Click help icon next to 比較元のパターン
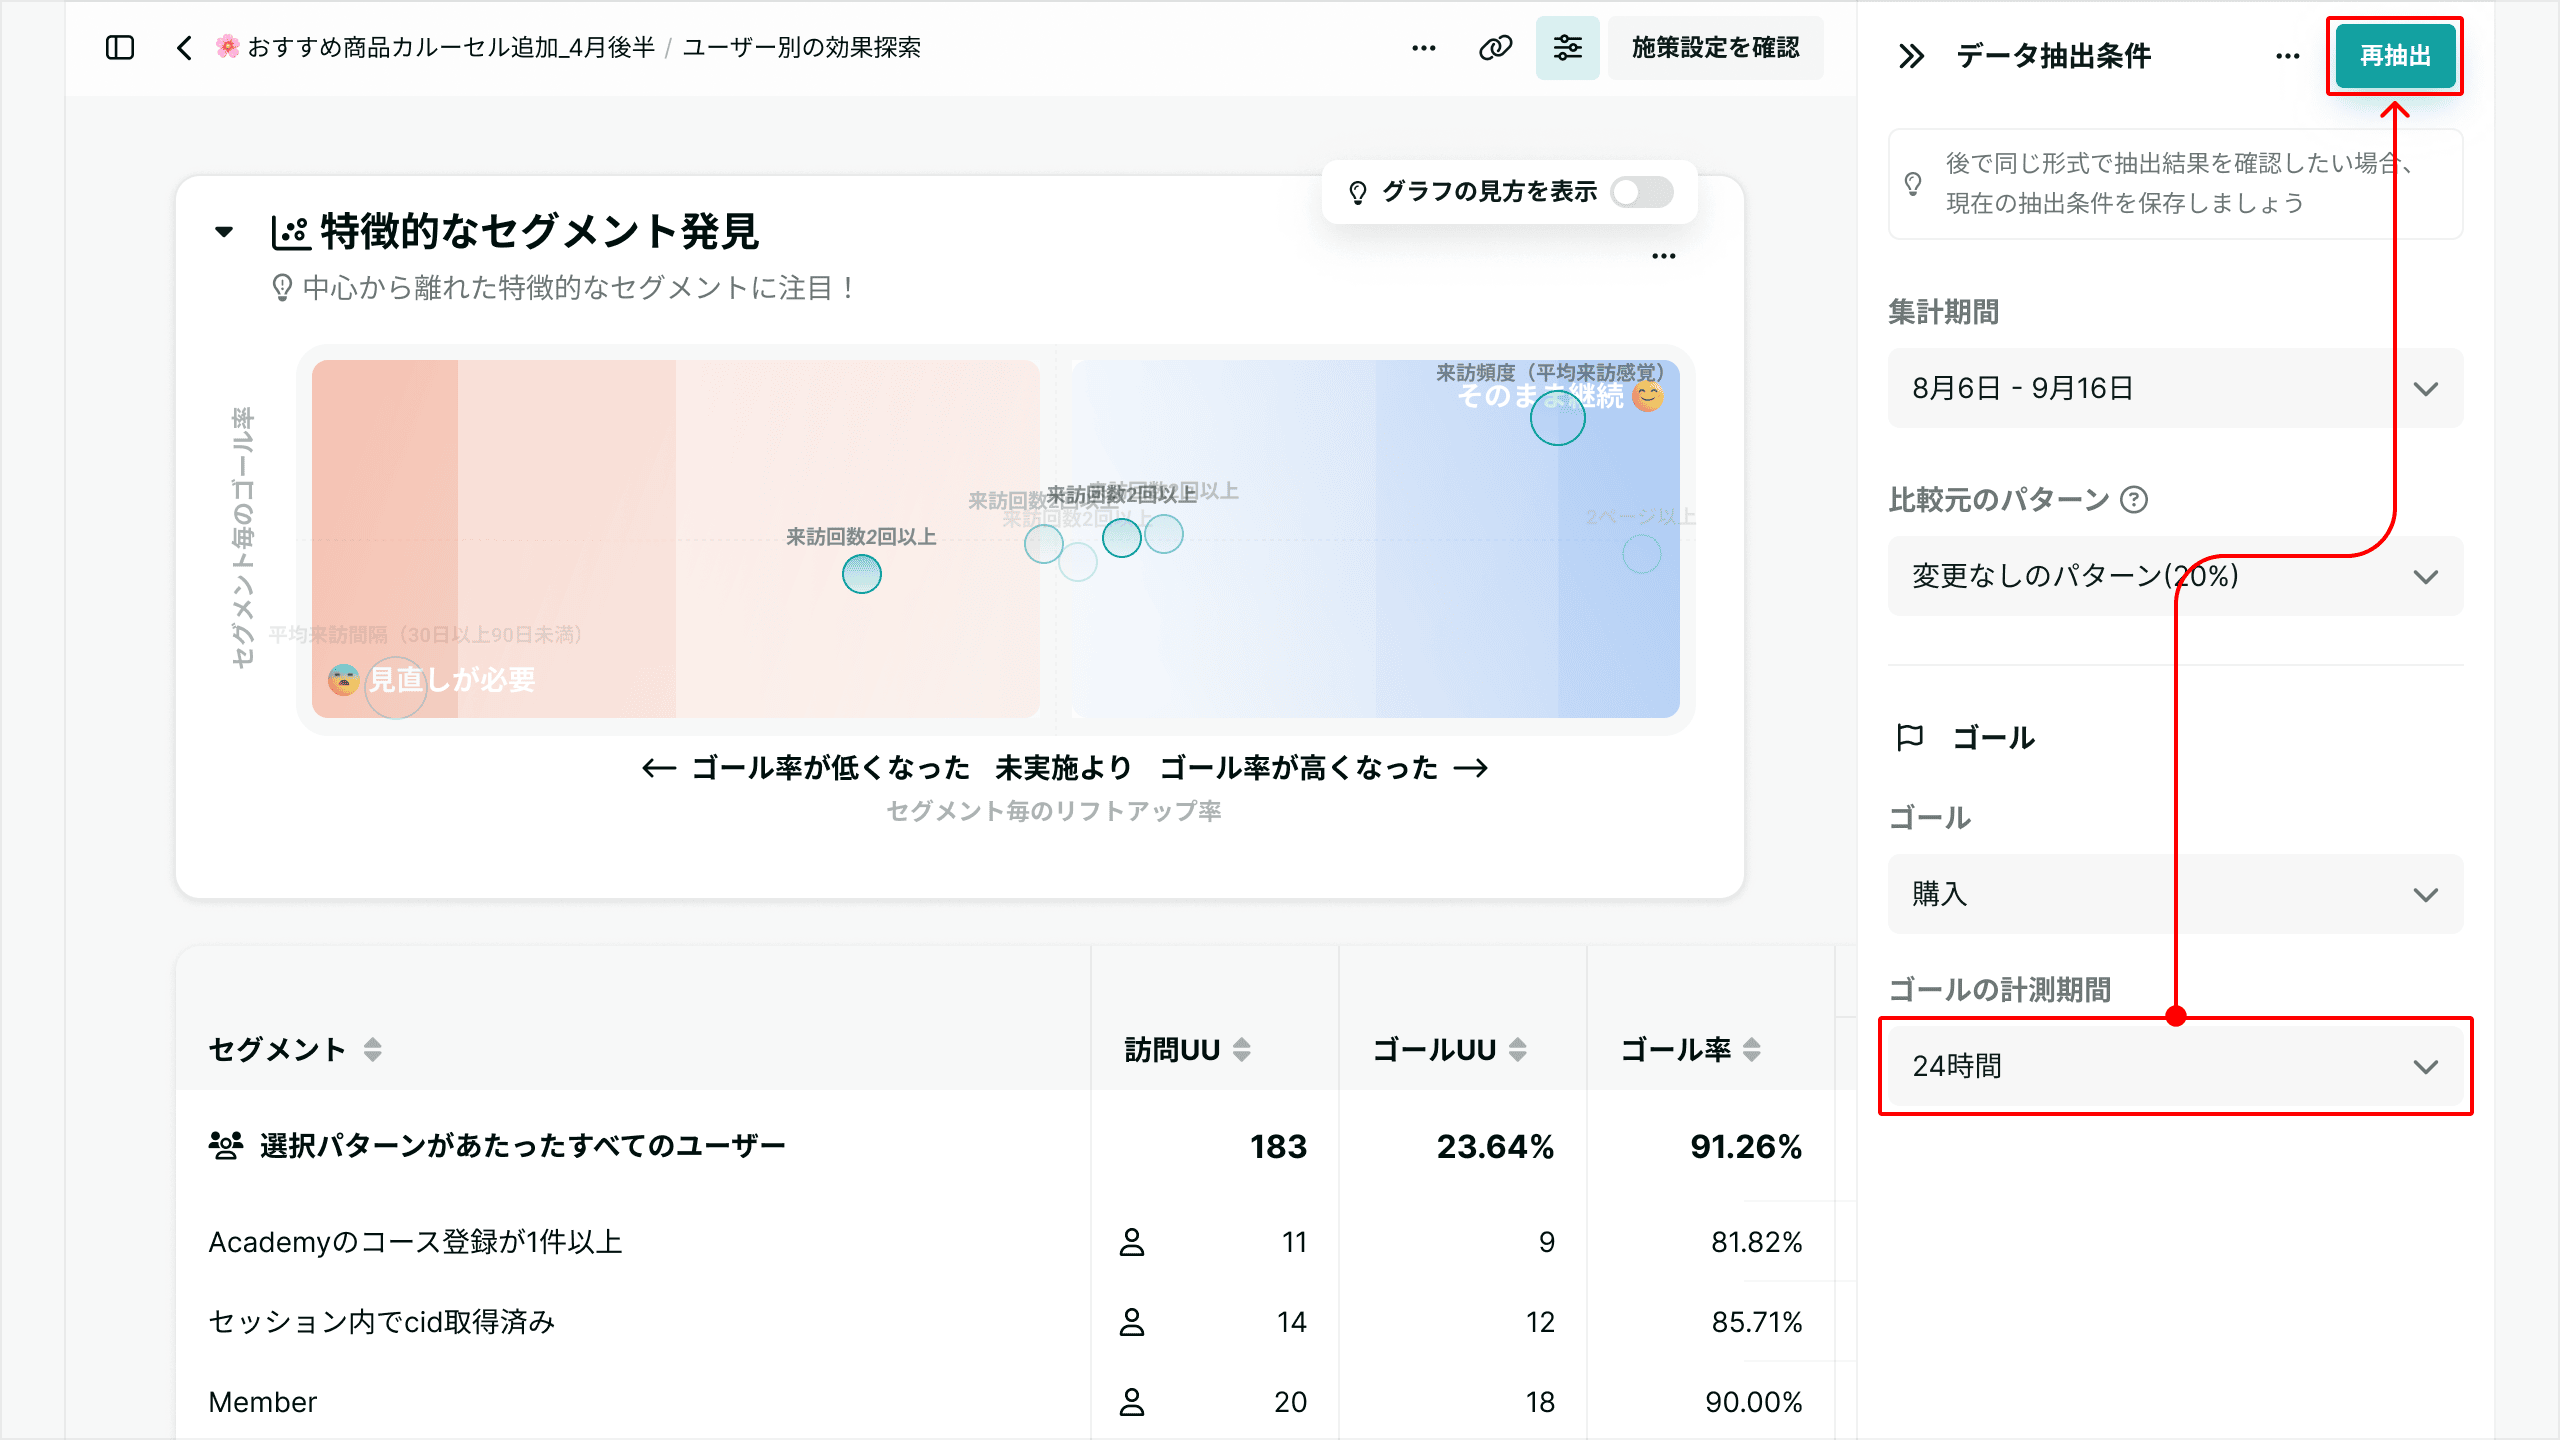This screenshot has width=2560, height=1440. [x=2134, y=499]
